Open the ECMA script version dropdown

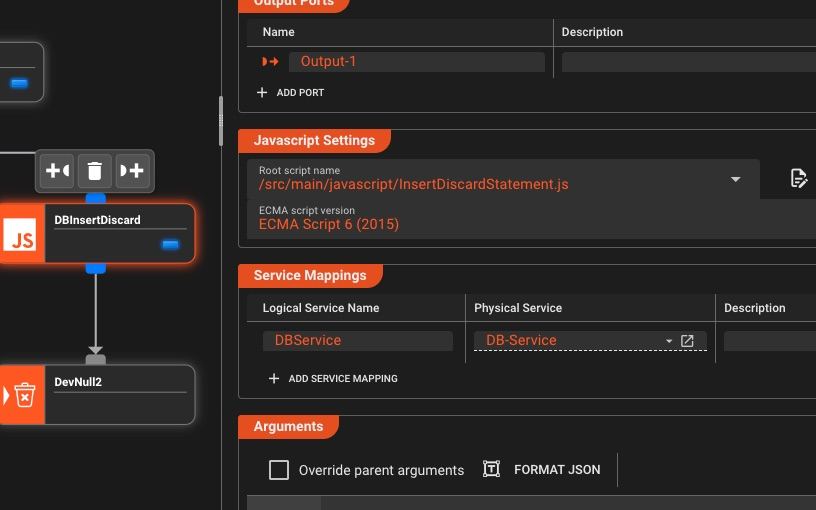point(531,219)
